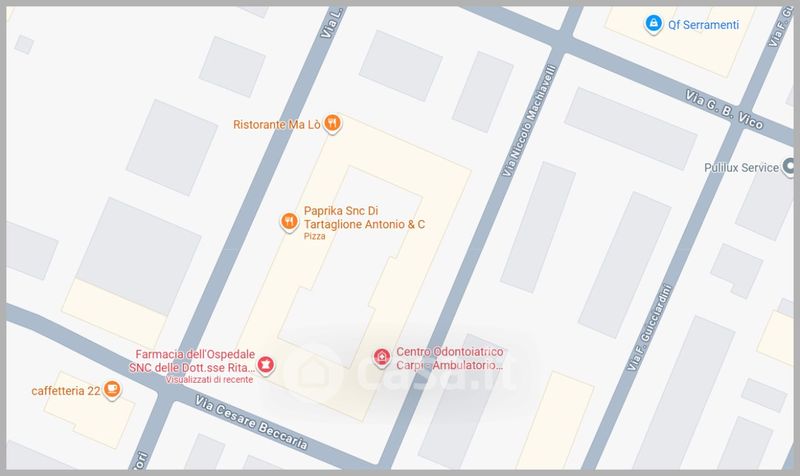Select the Qf Serramenti blue shopping pin
Image resolution: width=800 pixels, height=476 pixels.
tap(653, 23)
